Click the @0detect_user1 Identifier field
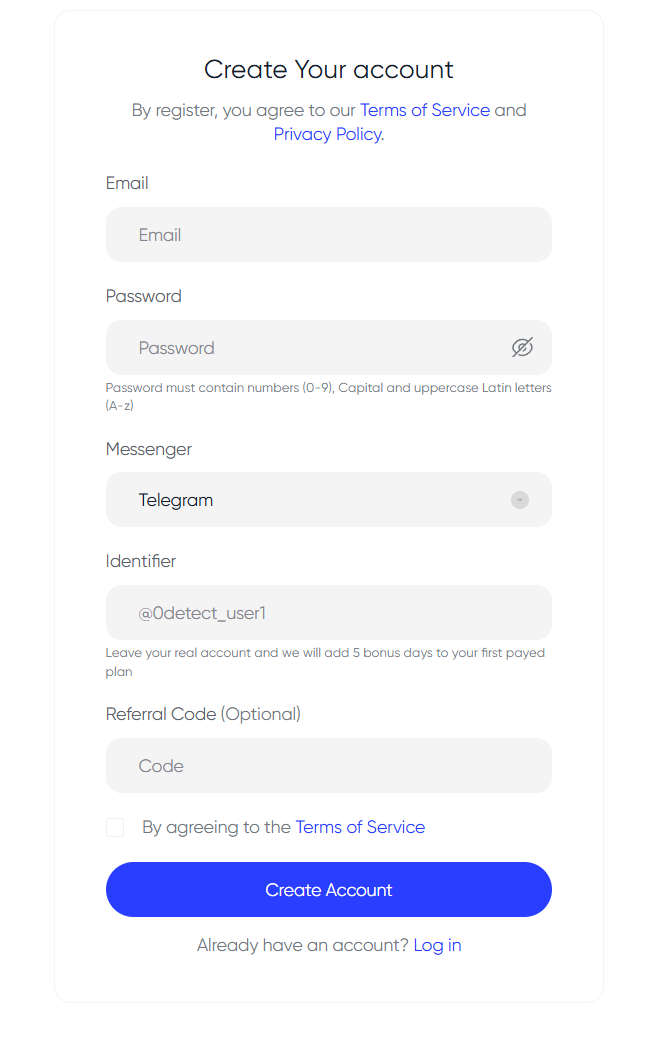Viewport: 646px width, 1042px height. coord(328,613)
